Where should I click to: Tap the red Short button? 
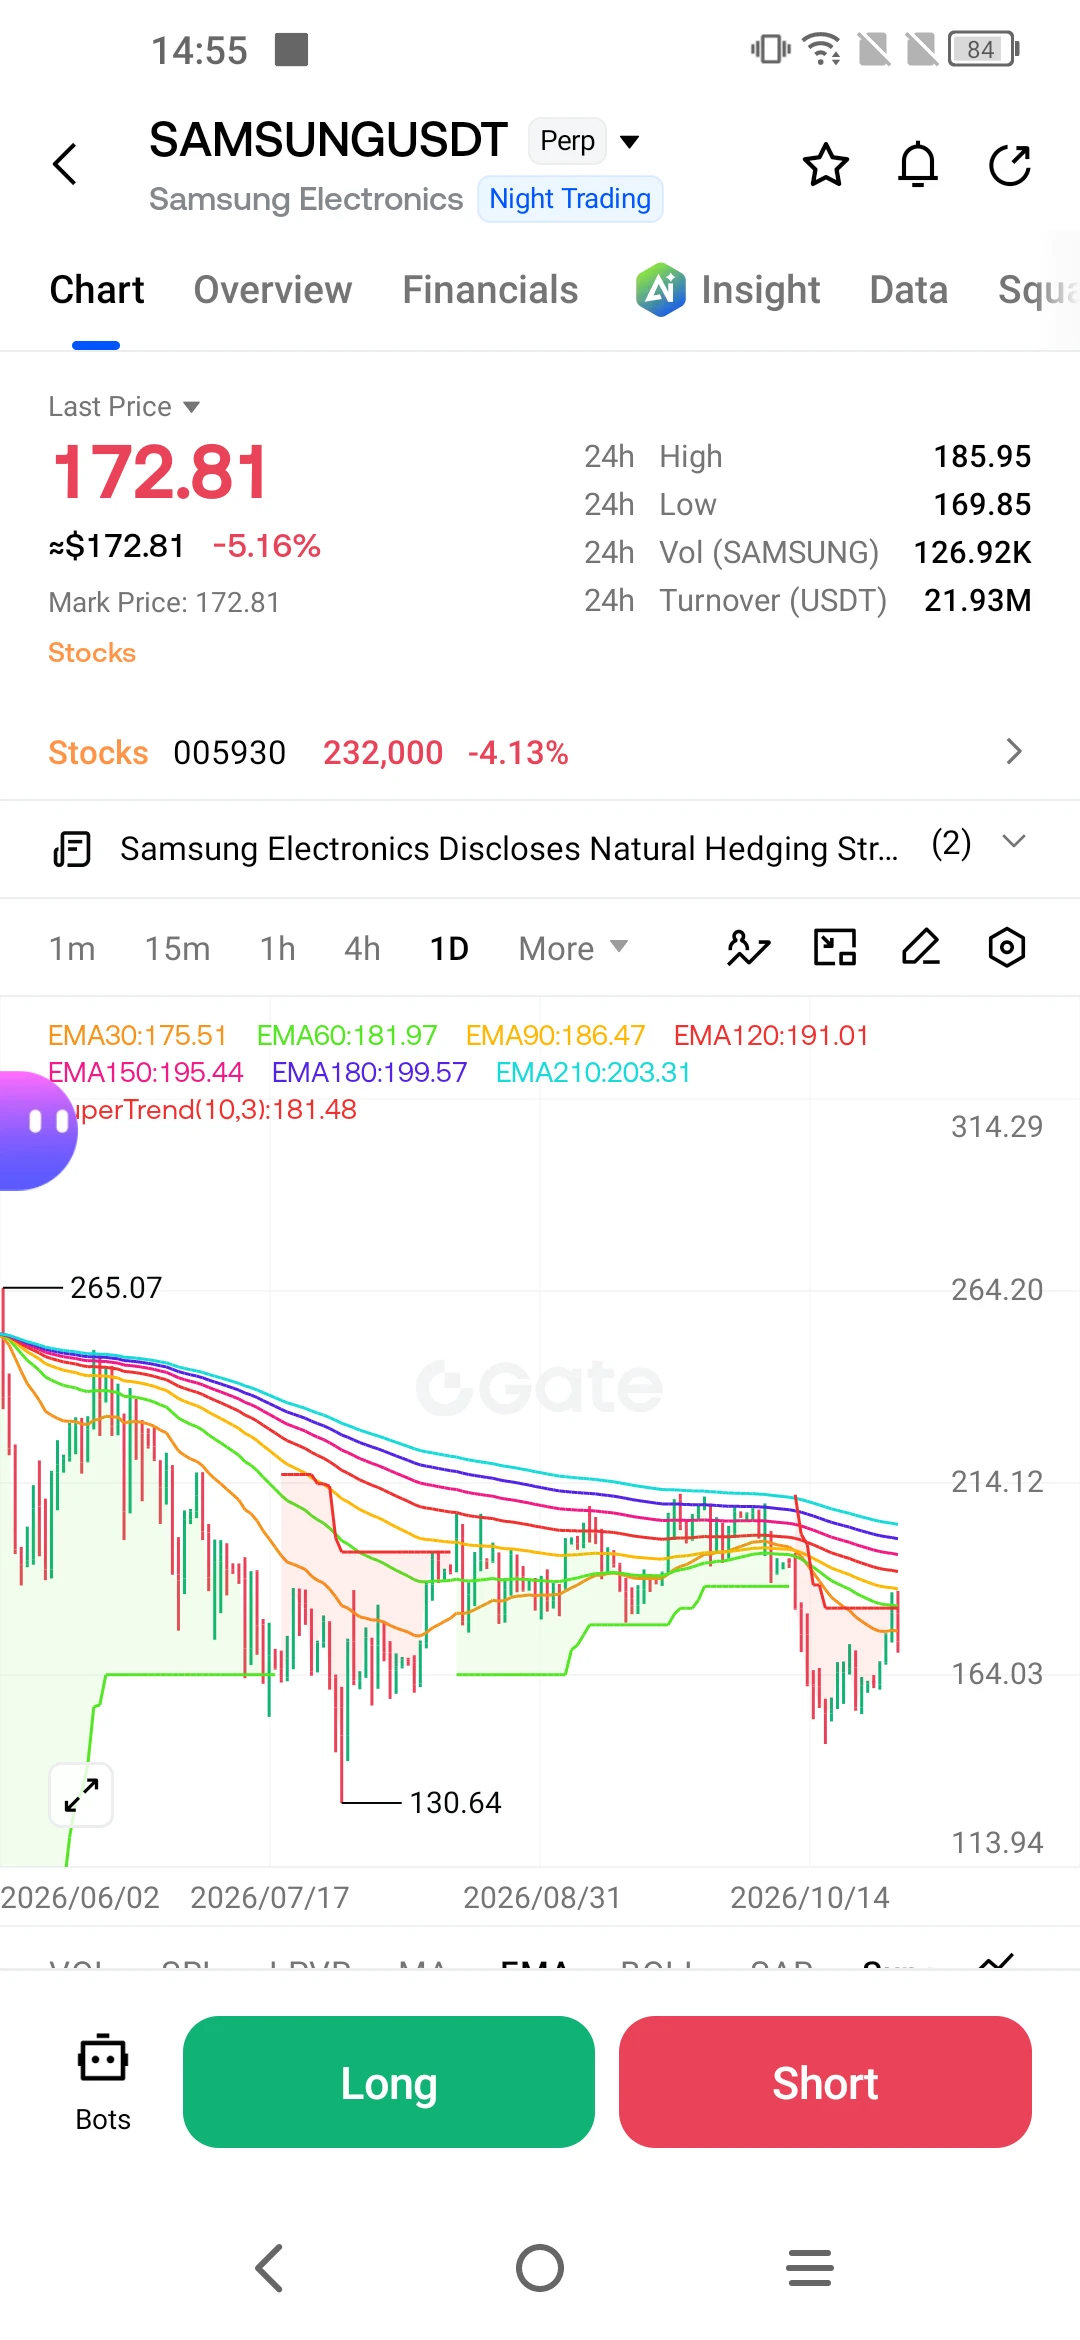pyautogui.click(x=825, y=2082)
